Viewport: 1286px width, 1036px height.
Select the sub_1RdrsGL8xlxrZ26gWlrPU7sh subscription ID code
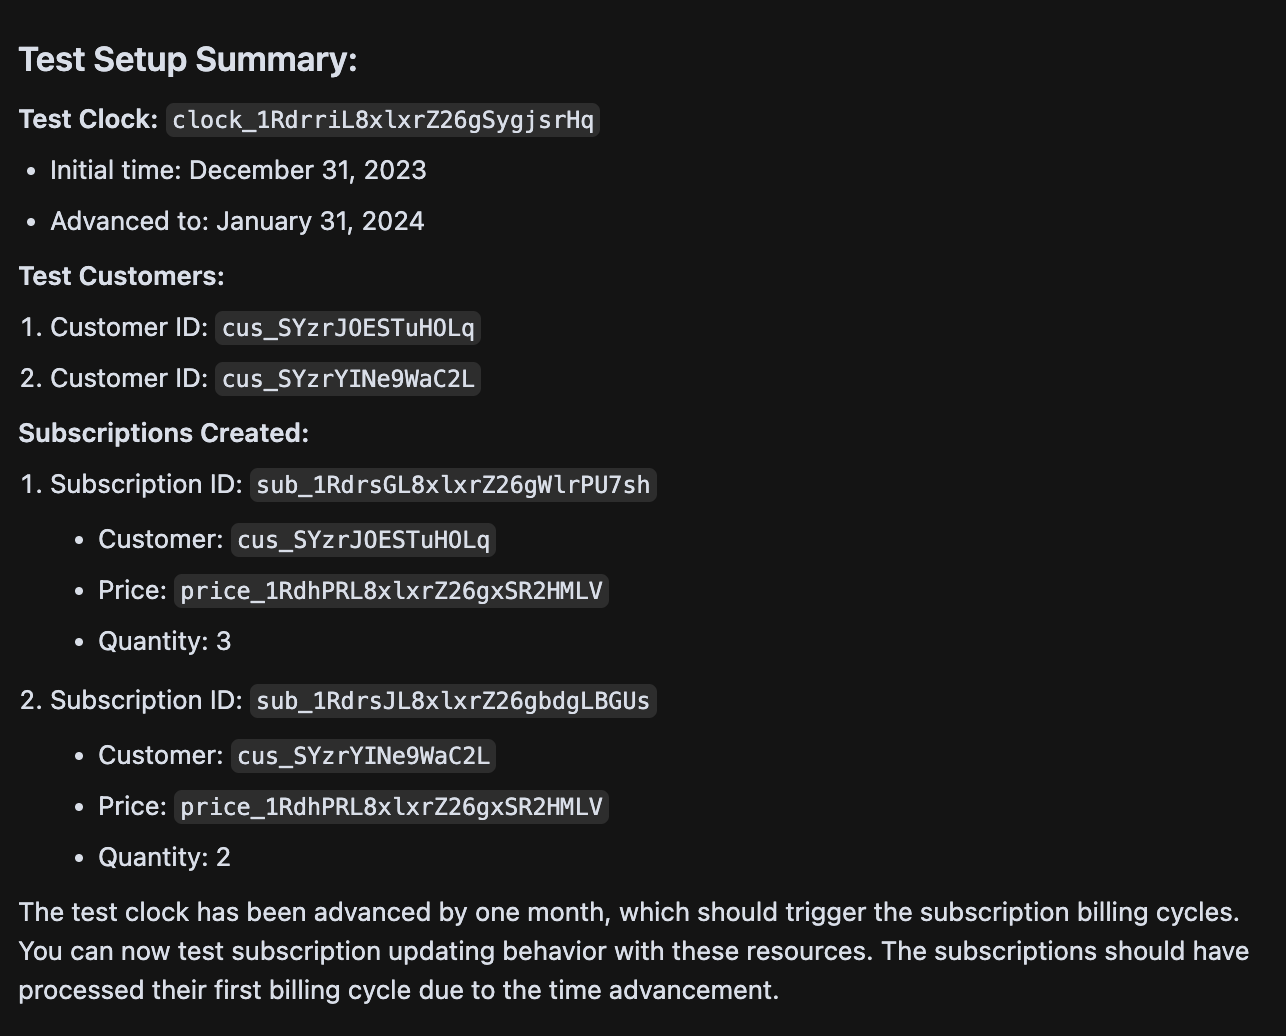[453, 485]
